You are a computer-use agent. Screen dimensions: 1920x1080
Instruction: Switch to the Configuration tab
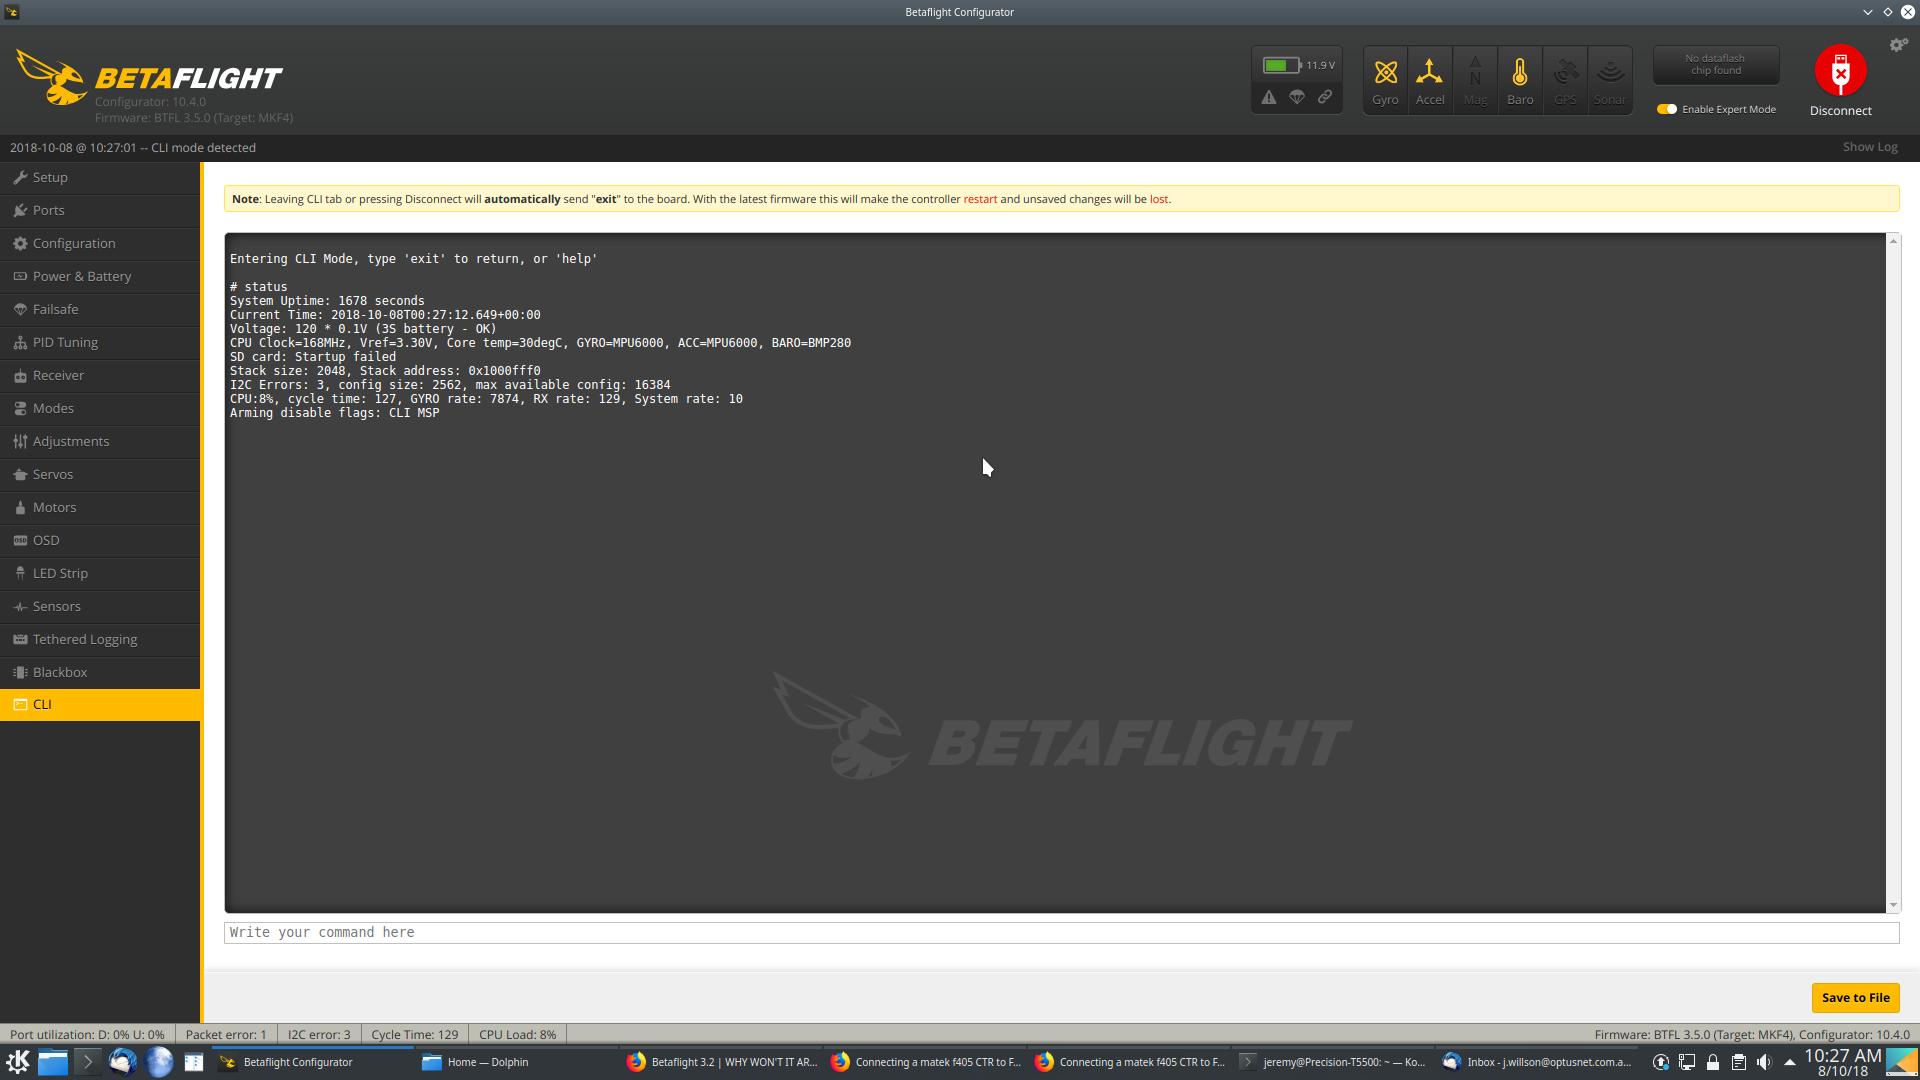pos(100,243)
